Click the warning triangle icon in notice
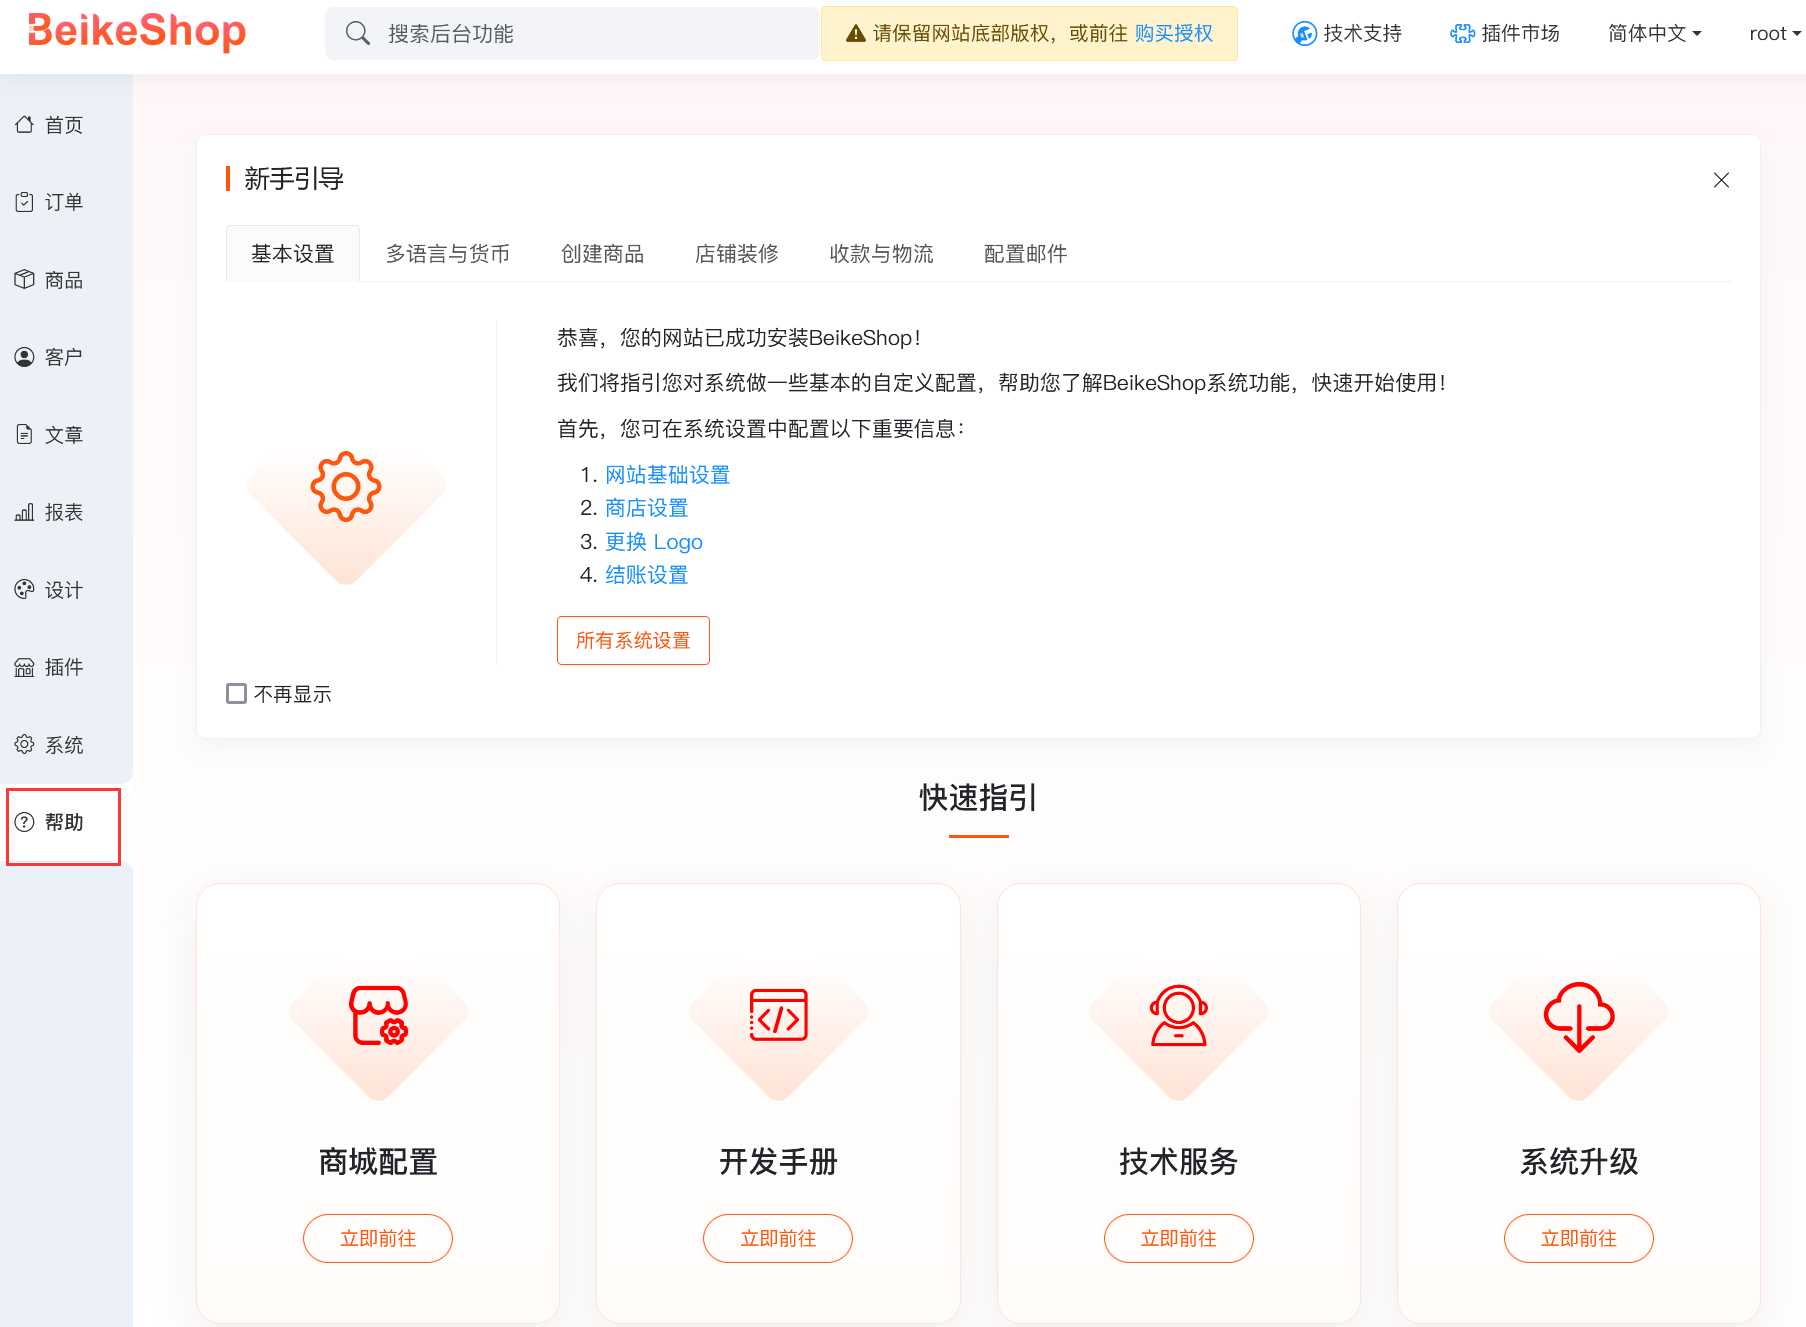This screenshot has width=1806, height=1327. [856, 33]
